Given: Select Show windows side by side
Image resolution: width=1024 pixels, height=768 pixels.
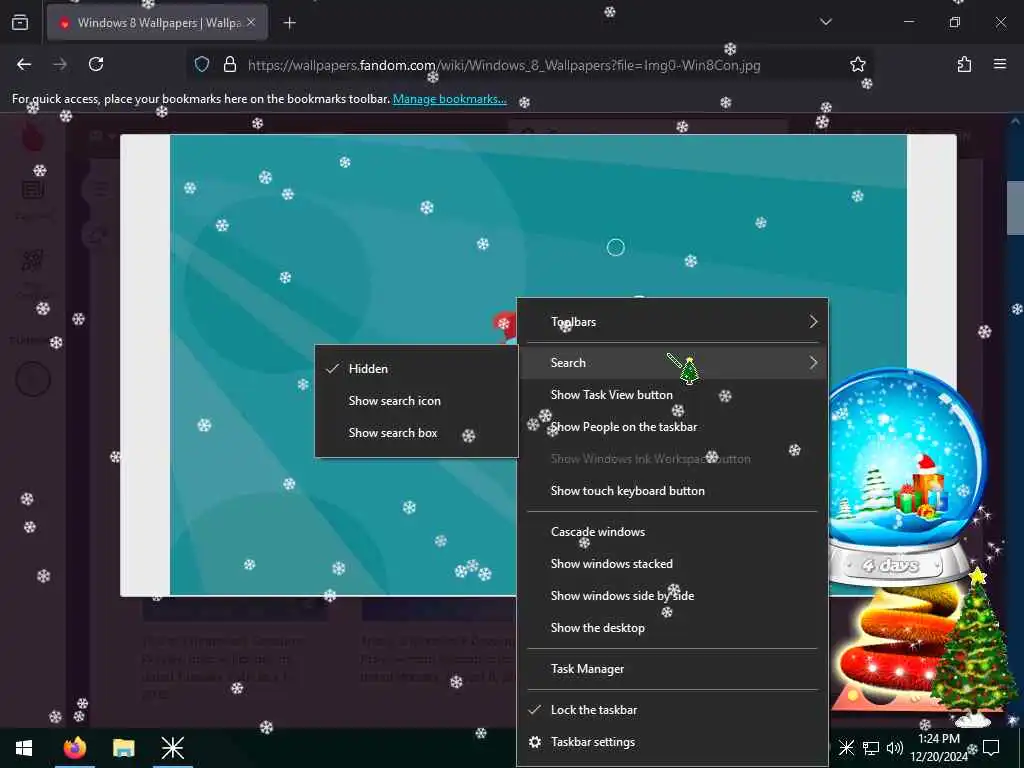Looking at the screenshot, I should tap(673, 596).
